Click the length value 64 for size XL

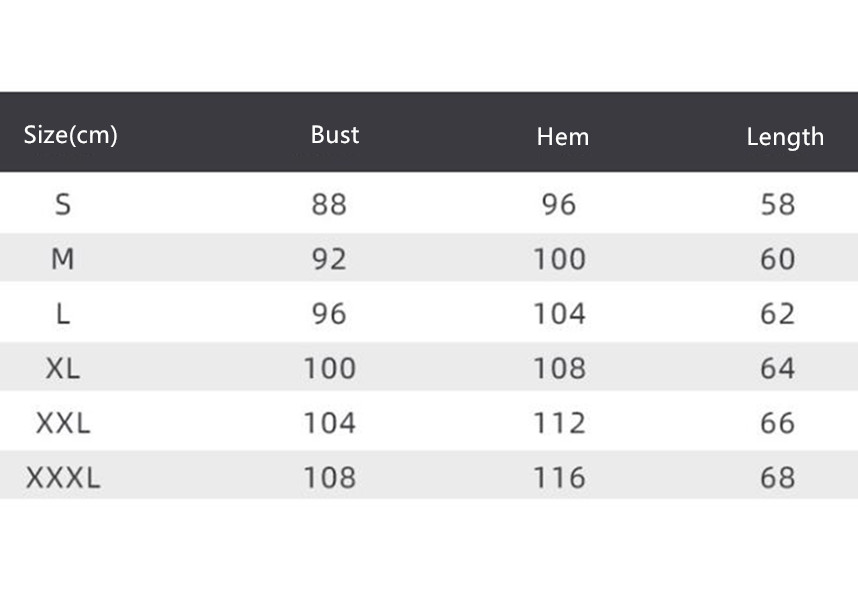pos(778,368)
